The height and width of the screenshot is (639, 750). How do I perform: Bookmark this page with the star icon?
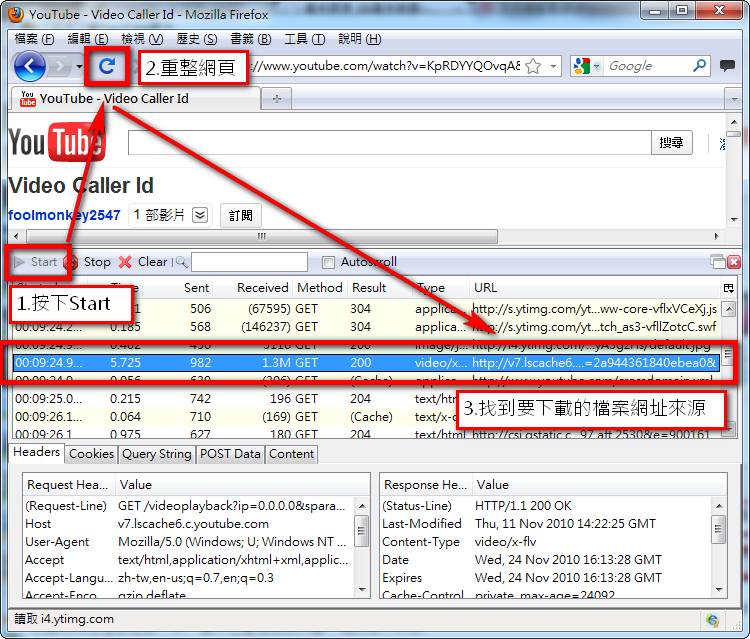(533, 66)
